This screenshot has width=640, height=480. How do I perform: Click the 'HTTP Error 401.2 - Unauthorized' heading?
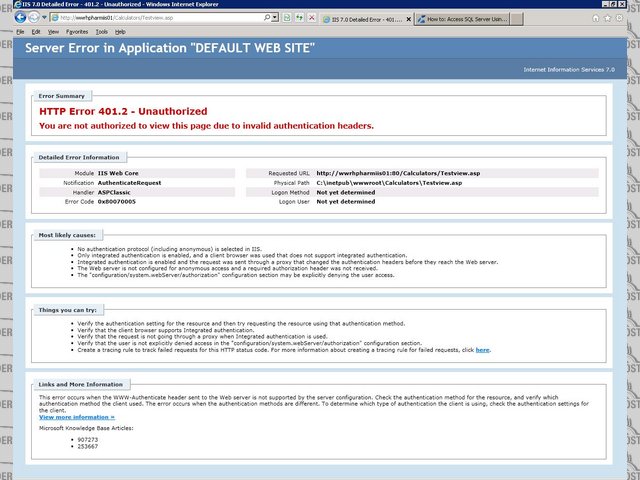pos(123,111)
